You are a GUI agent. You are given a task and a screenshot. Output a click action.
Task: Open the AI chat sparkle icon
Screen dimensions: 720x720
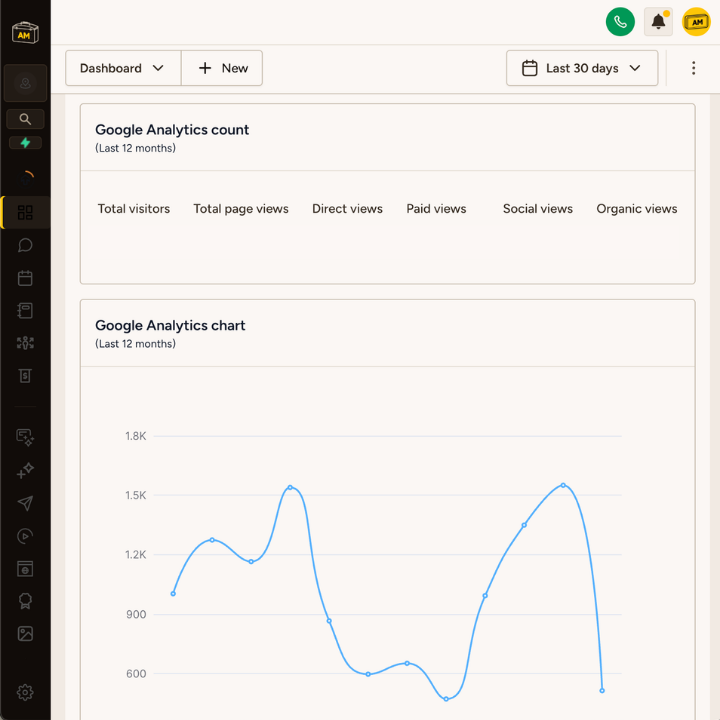tap(25, 437)
